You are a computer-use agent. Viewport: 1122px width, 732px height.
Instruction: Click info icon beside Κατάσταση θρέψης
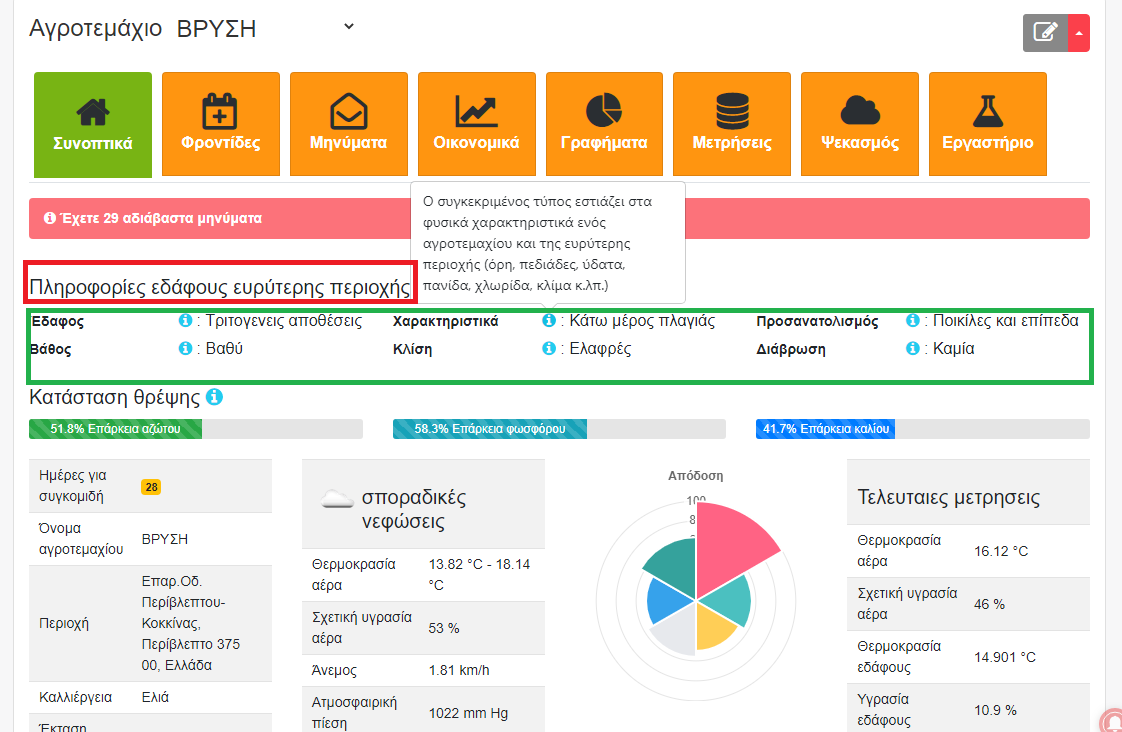[214, 397]
